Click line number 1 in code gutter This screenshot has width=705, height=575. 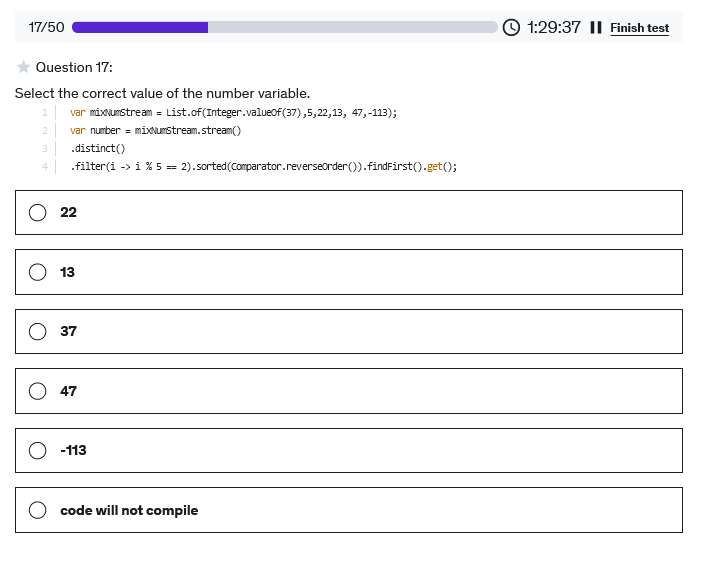(x=44, y=113)
